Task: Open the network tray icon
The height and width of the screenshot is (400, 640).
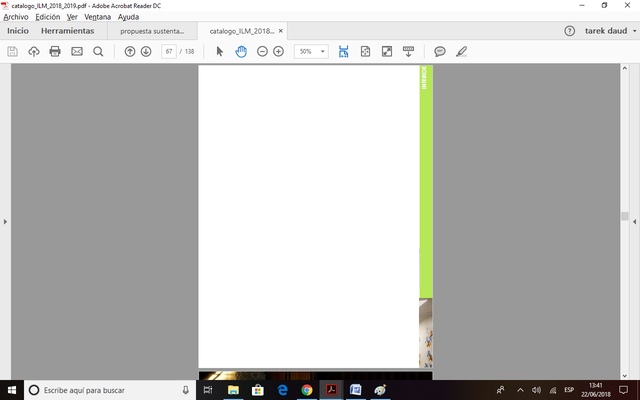Action: tap(553, 390)
